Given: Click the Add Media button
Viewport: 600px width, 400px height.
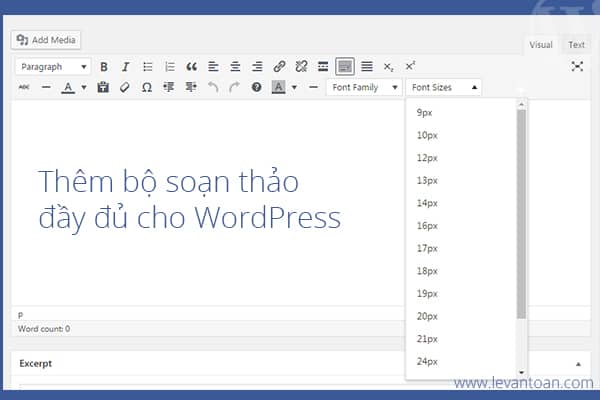Looking at the screenshot, I should click(x=46, y=40).
